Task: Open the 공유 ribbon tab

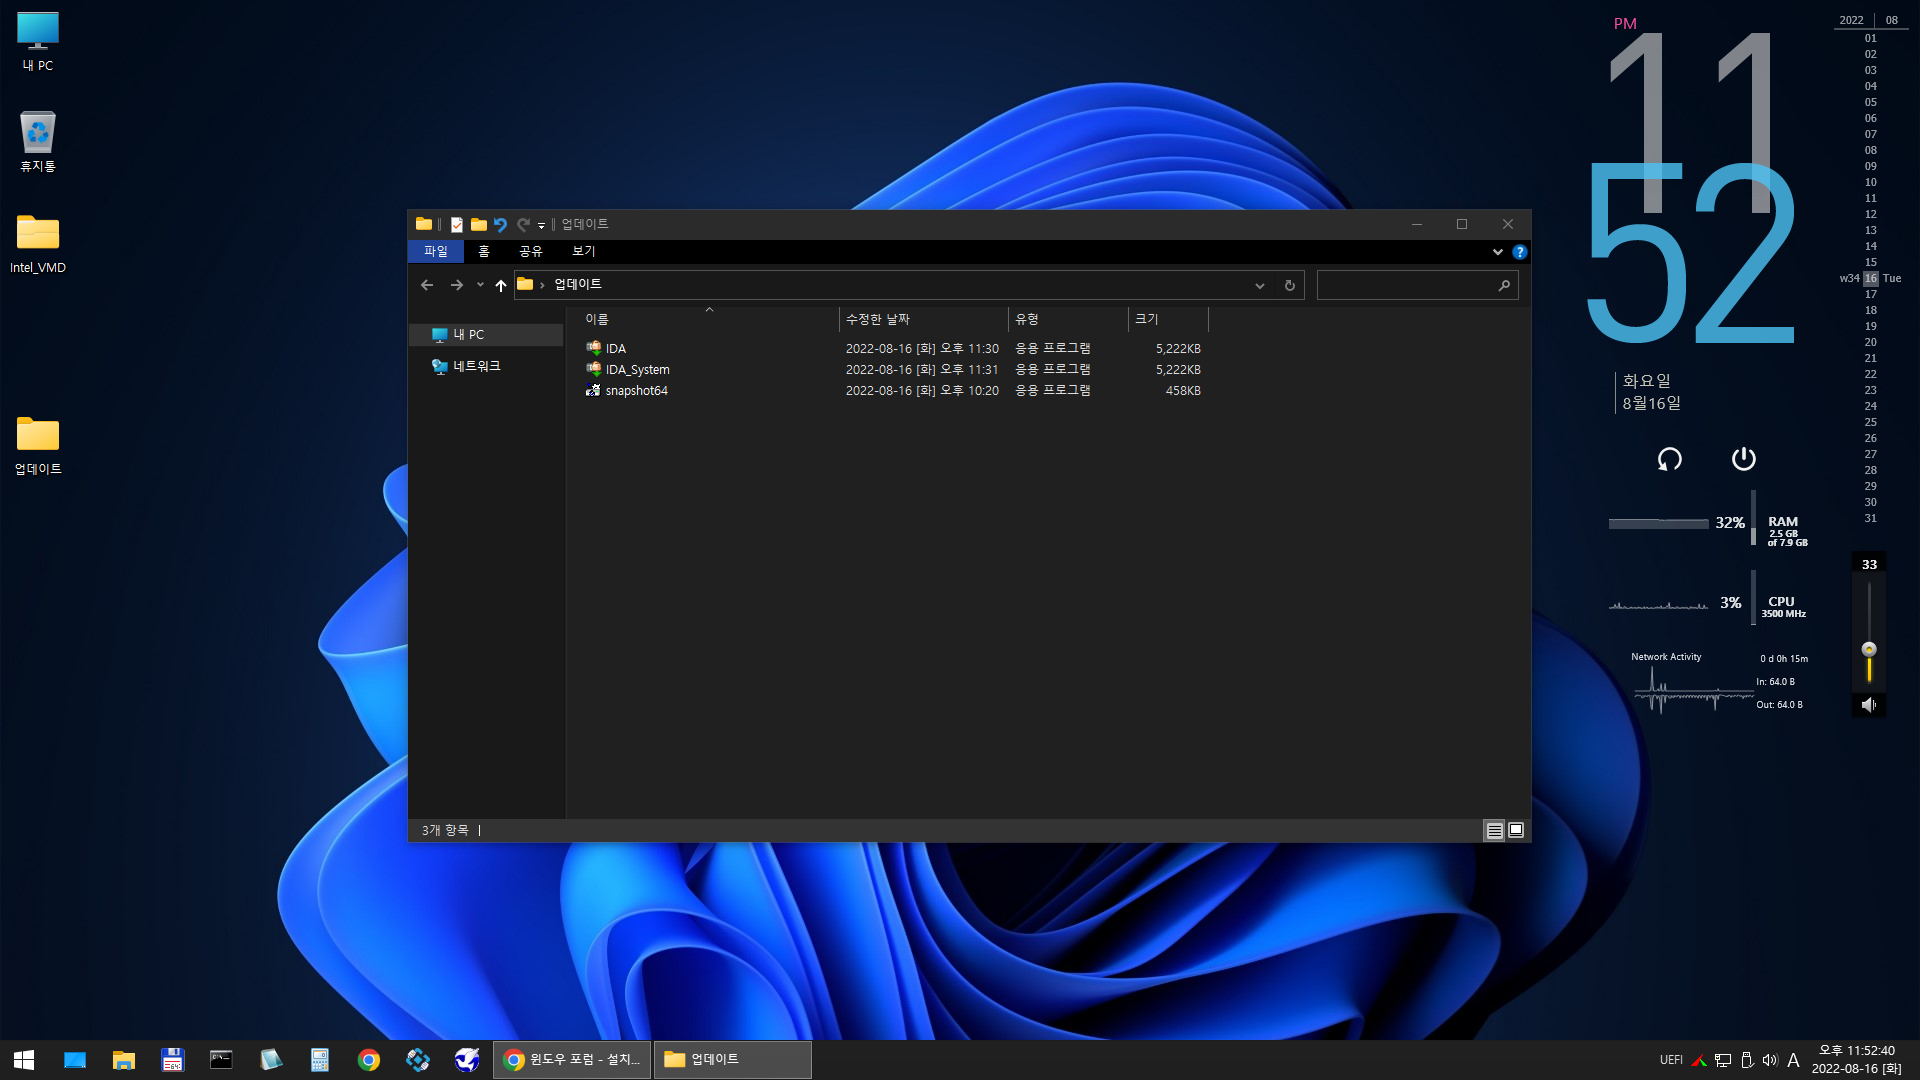Action: tap(530, 252)
